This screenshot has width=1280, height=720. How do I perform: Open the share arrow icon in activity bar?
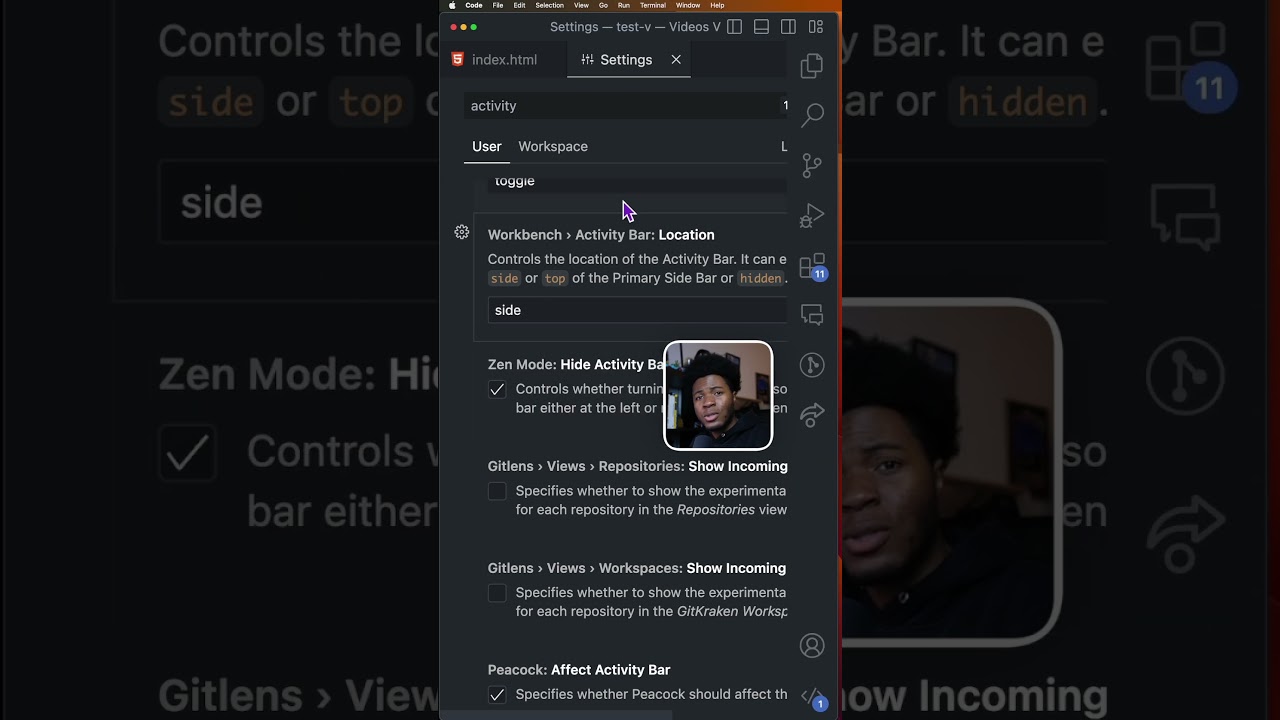(x=812, y=414)
